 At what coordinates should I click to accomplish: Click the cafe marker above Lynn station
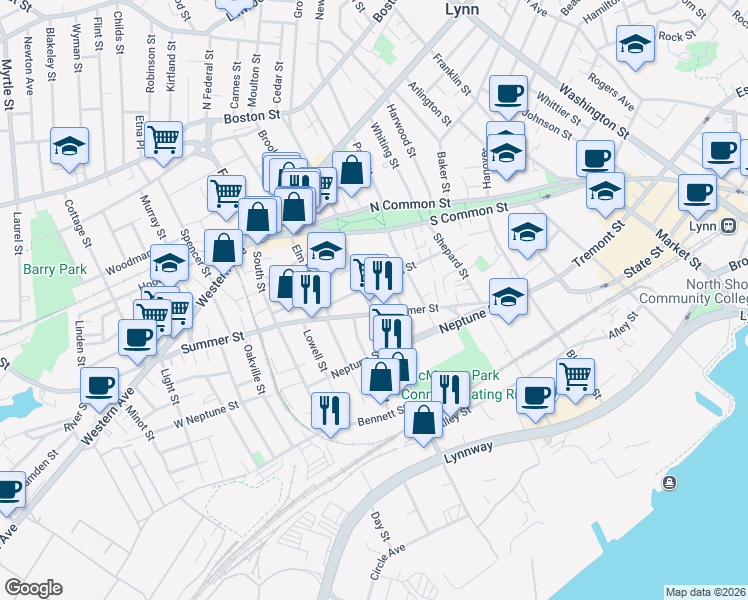coord(697,197)
